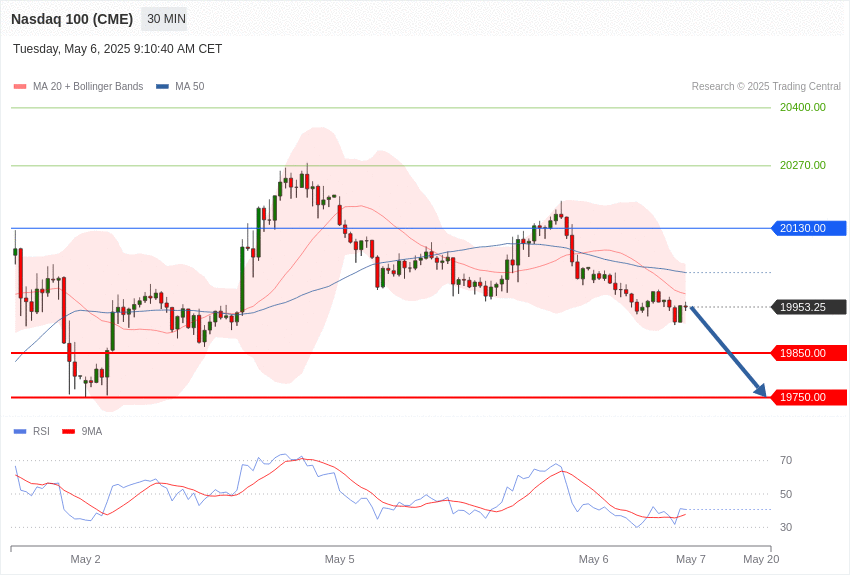The height and width of the screenshot is (576, 850).
Task: Select the May 5 date axis label
Action: click(x=339, y=559)
